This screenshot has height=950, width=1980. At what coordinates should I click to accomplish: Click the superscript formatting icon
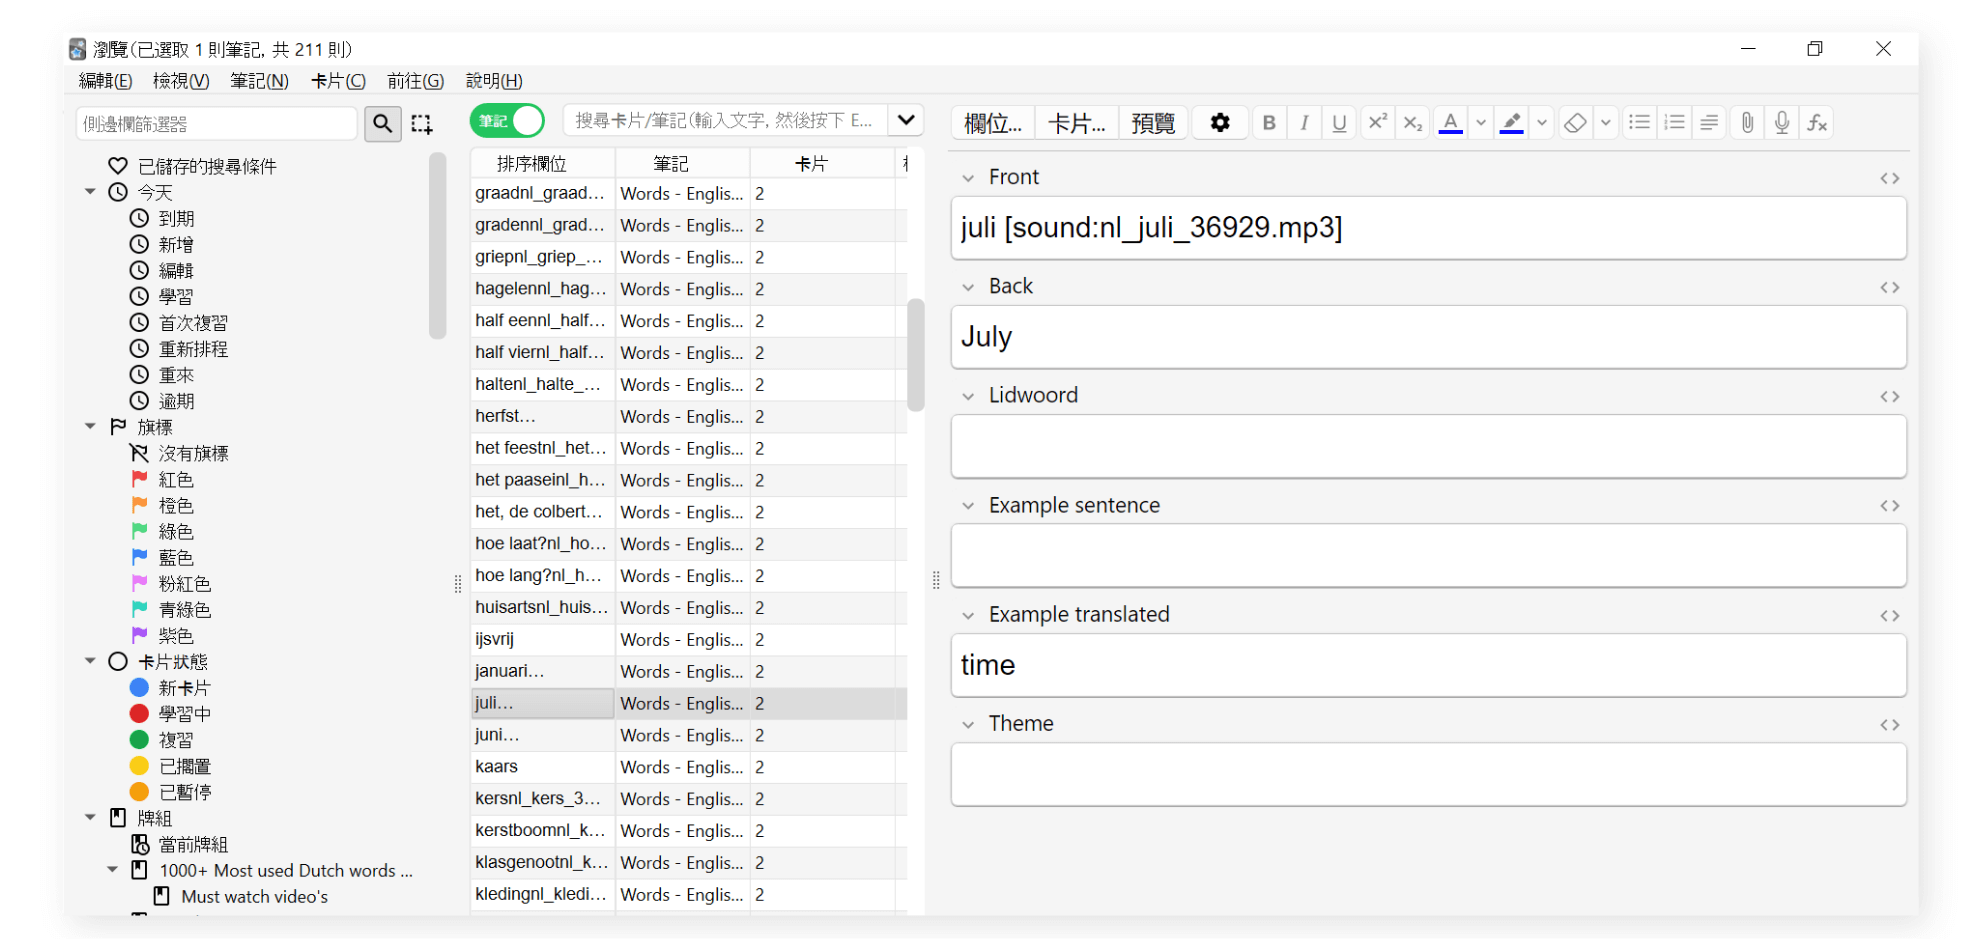click(x=1377, y=122)
